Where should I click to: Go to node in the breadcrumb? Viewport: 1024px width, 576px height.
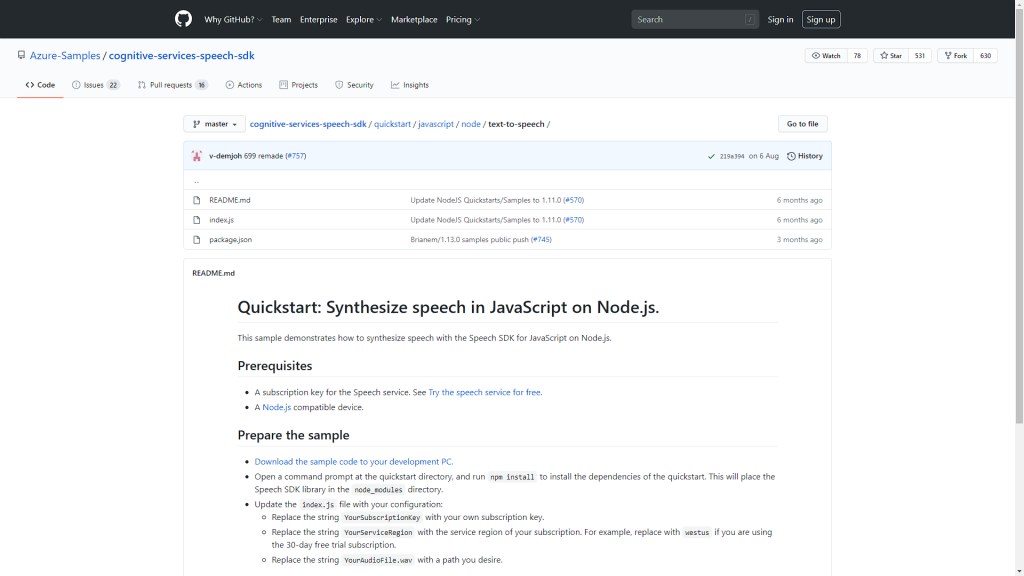pos(471,124)
